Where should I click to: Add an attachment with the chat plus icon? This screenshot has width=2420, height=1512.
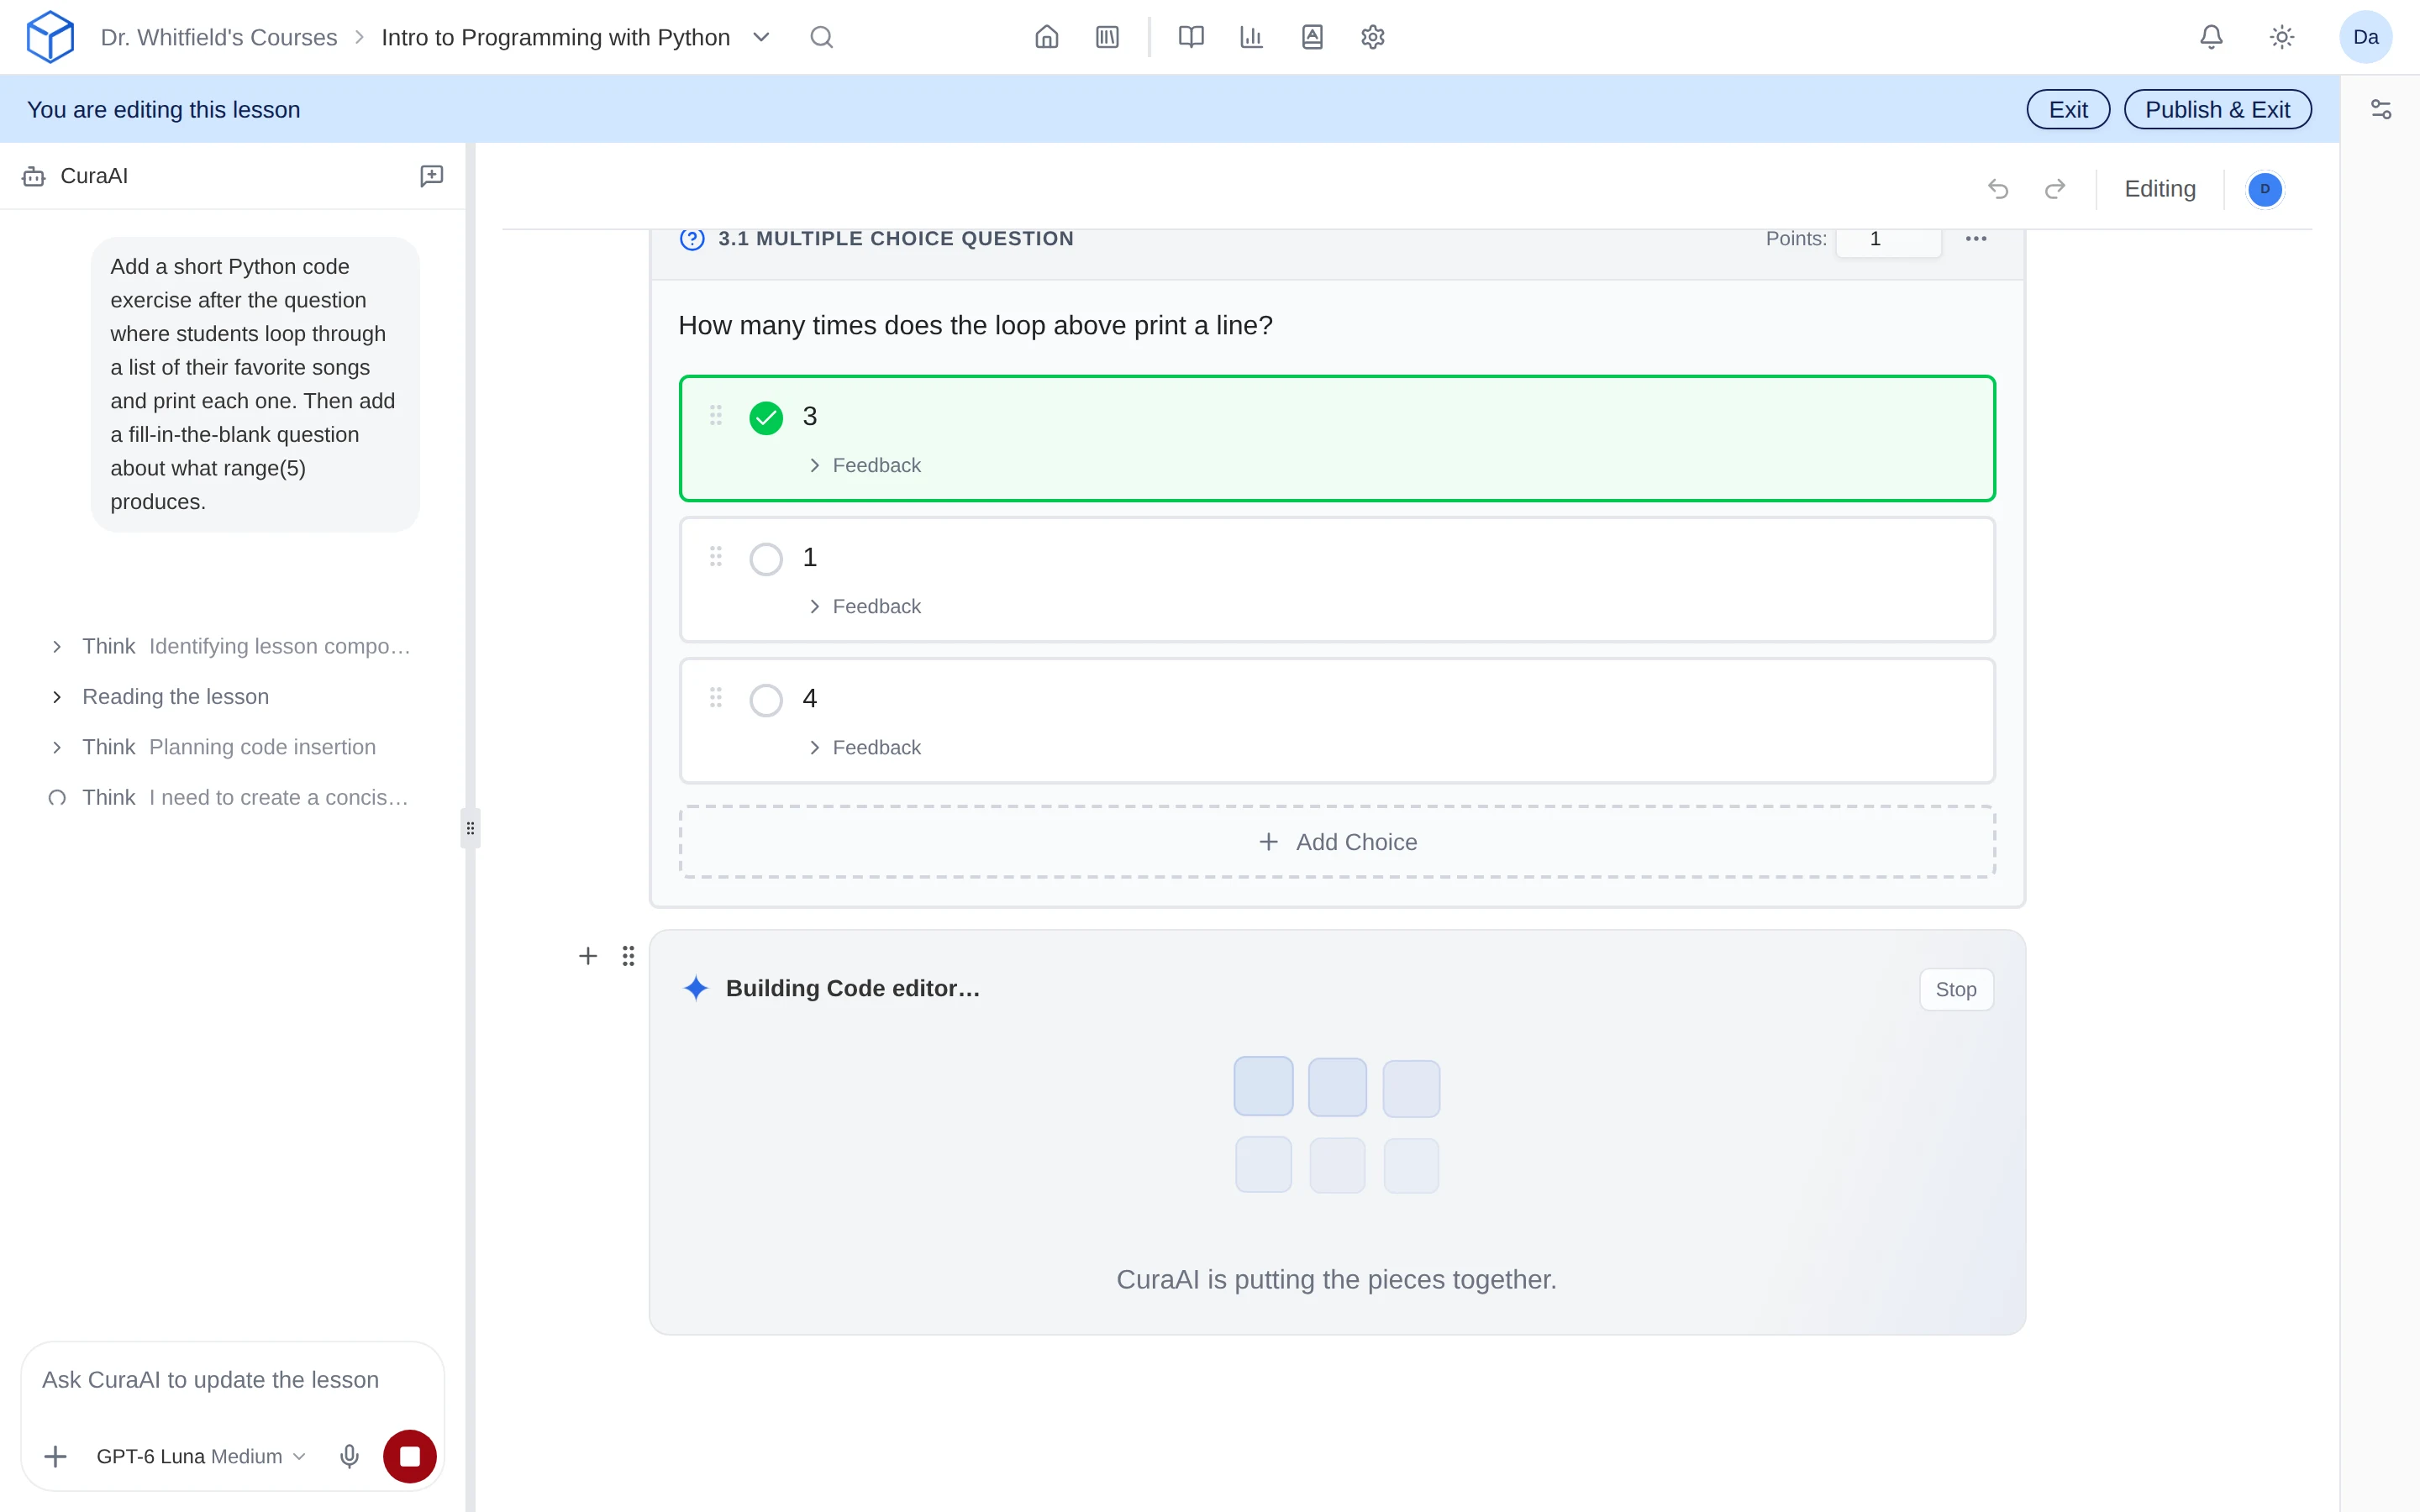pos(56,1456)
